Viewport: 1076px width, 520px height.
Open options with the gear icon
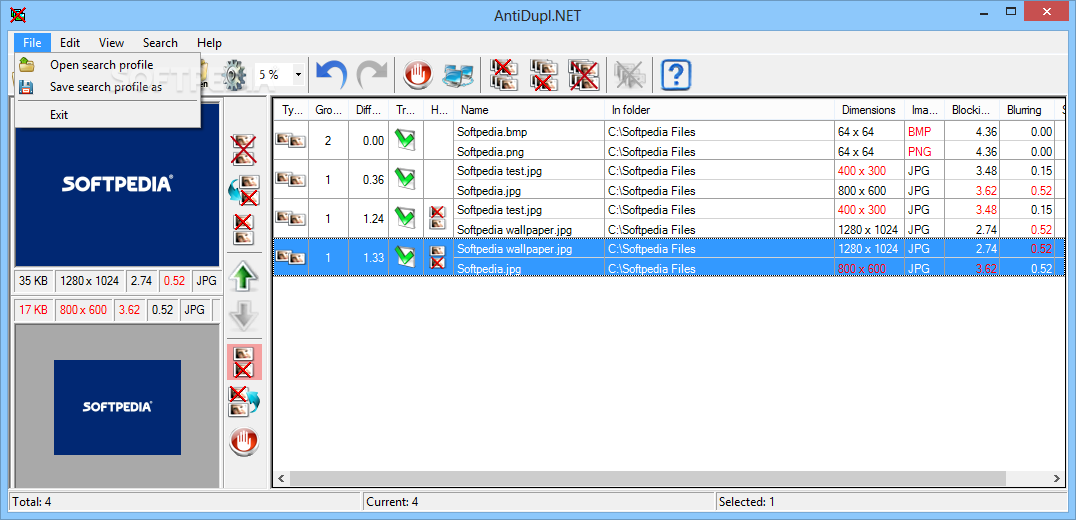[234, 74]
